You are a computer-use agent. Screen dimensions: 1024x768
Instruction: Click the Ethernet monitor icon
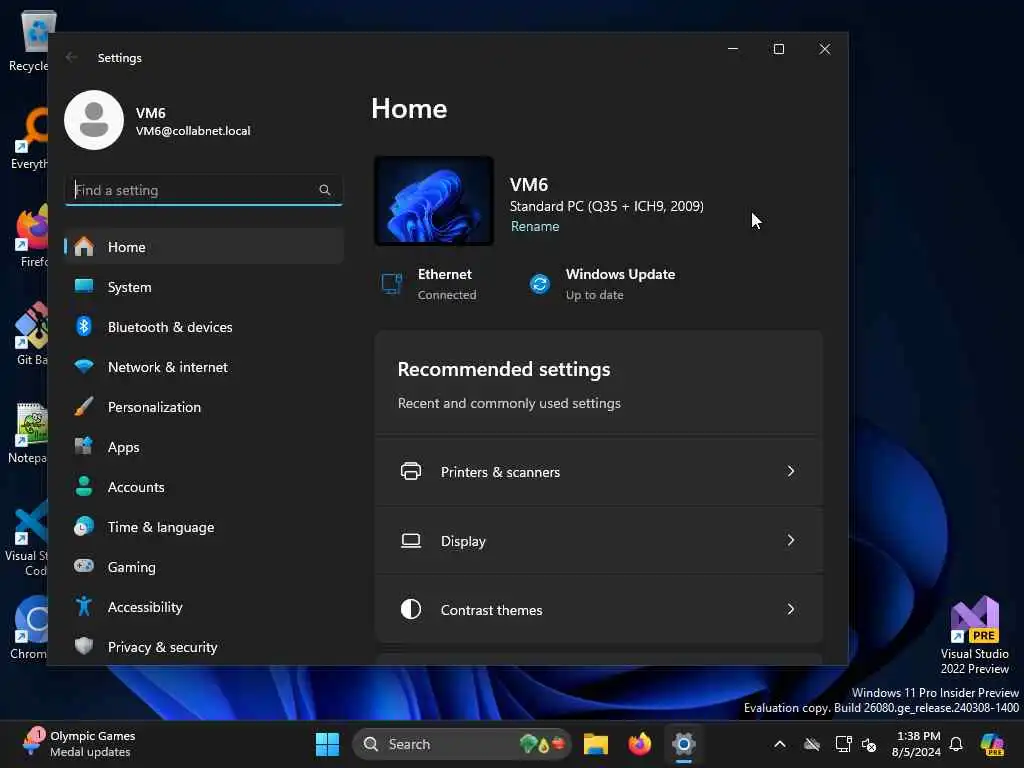point(392,284)
